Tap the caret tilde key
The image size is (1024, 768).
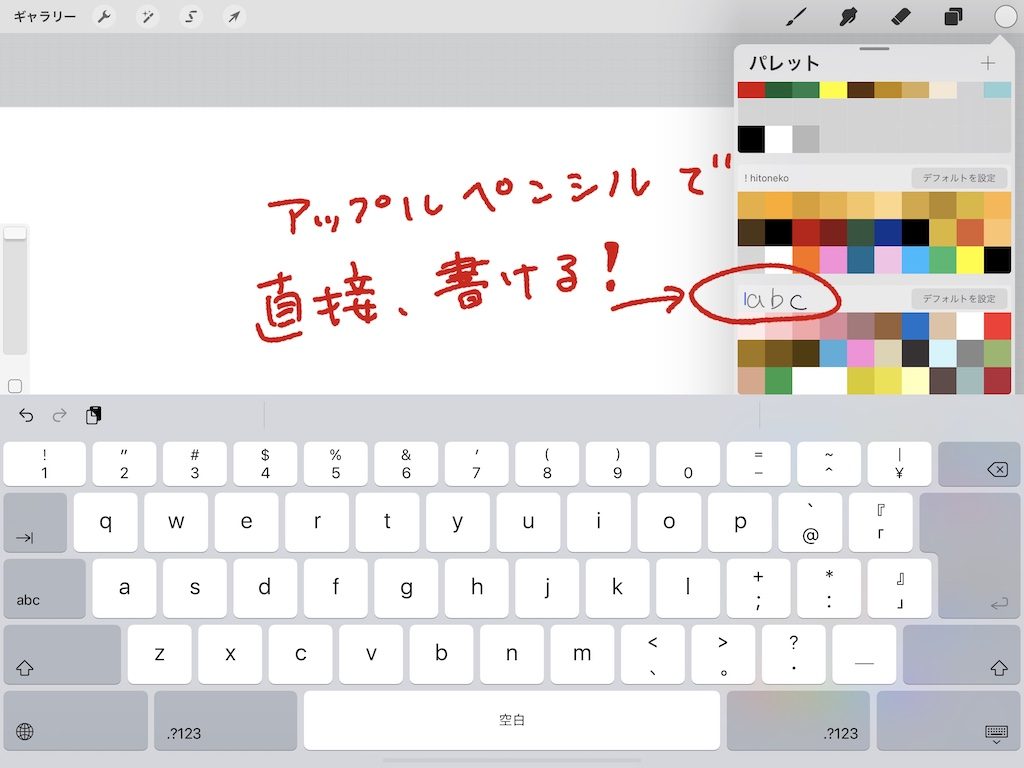point(829,464)
